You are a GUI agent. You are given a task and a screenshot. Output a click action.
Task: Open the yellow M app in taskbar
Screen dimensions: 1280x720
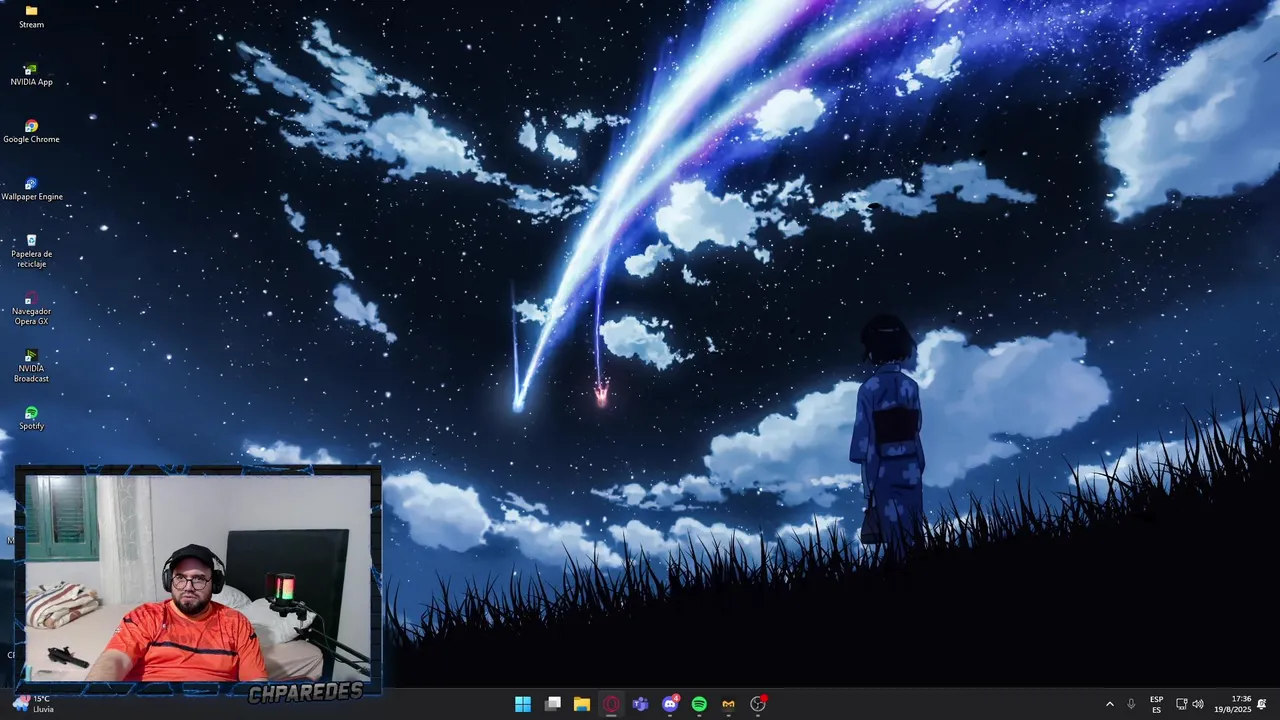click(728, 704)
